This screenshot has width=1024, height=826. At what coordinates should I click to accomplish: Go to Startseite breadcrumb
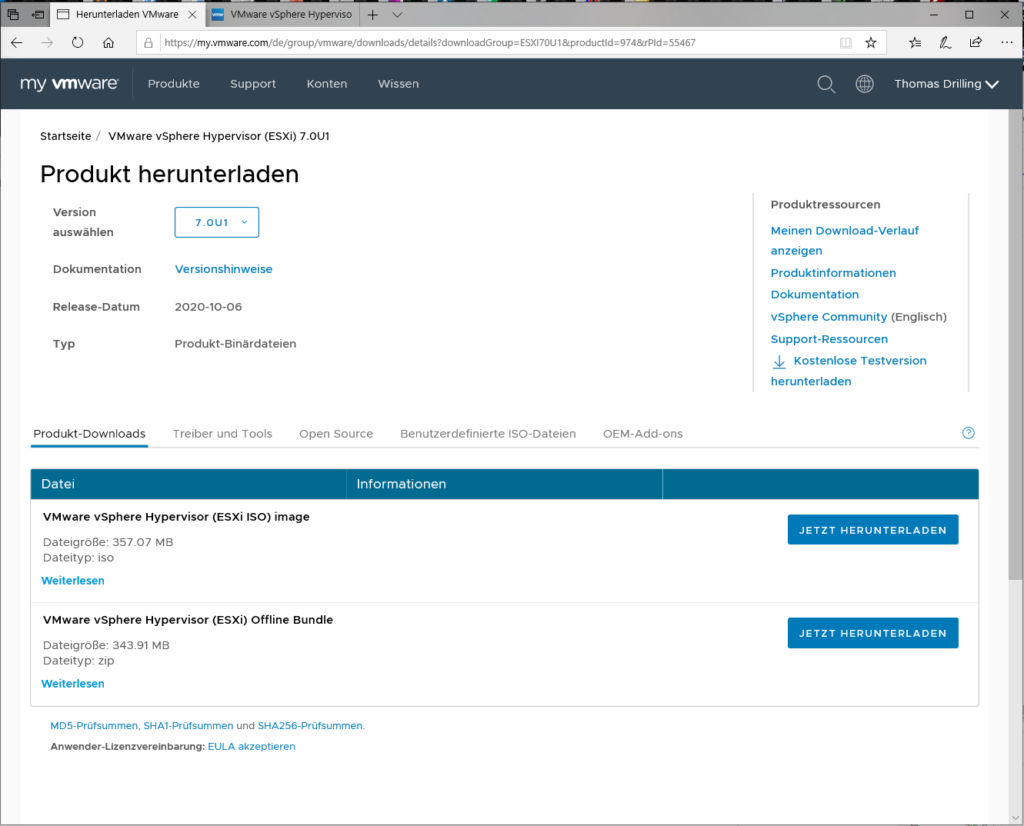click(65, 136)
